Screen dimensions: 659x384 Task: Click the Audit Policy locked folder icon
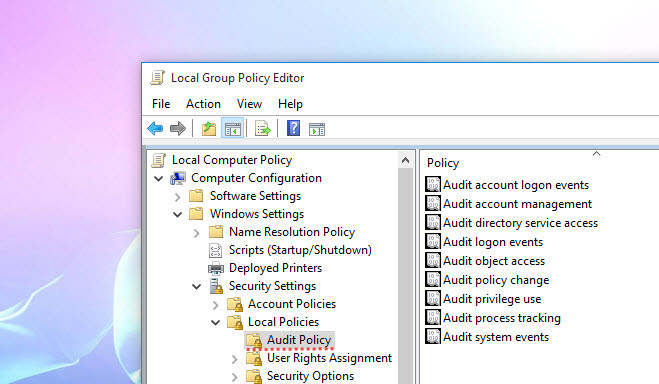click(254, 340)
